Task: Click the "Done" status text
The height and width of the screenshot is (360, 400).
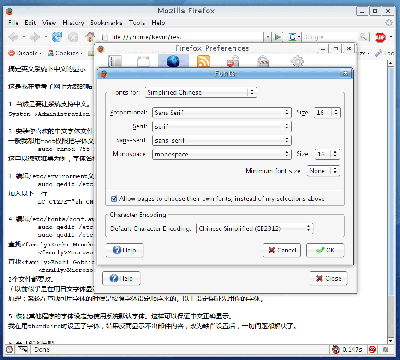Action: click(42, 349)
